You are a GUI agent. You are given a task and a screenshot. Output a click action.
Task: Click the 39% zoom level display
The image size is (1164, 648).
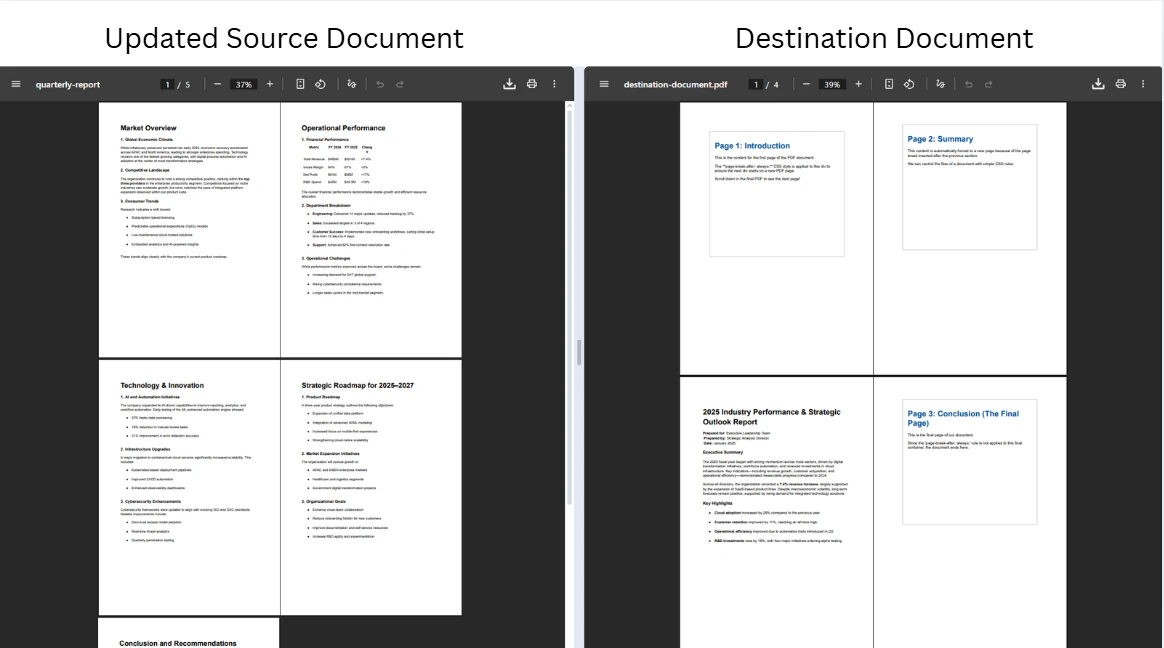pos(833,84)
